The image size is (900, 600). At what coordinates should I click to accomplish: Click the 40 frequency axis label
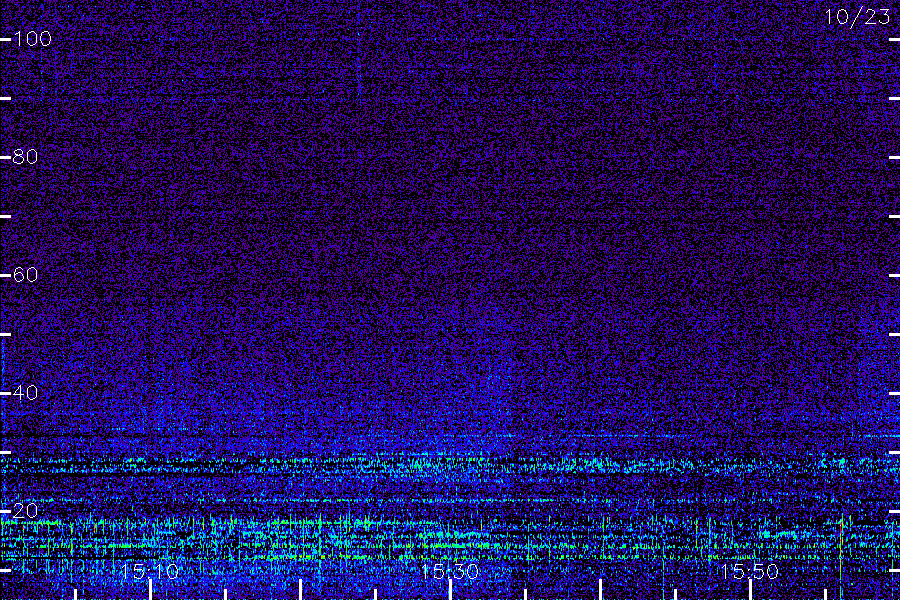[x=25, y=393]
